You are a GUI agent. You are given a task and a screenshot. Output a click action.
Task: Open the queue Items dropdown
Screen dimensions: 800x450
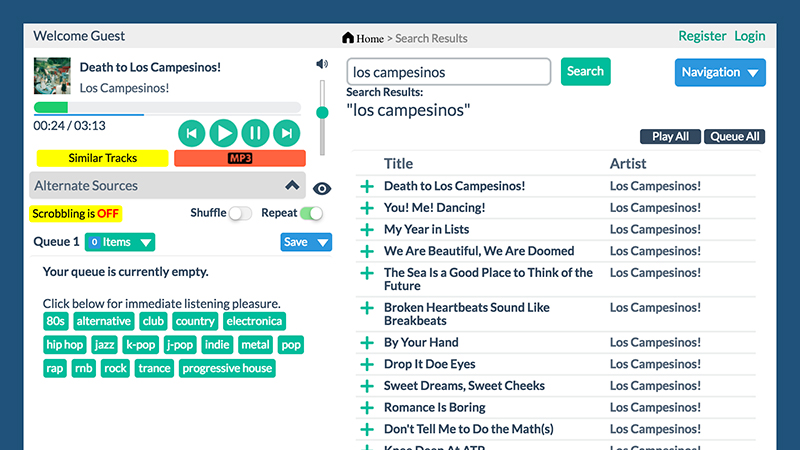point(120,242)
